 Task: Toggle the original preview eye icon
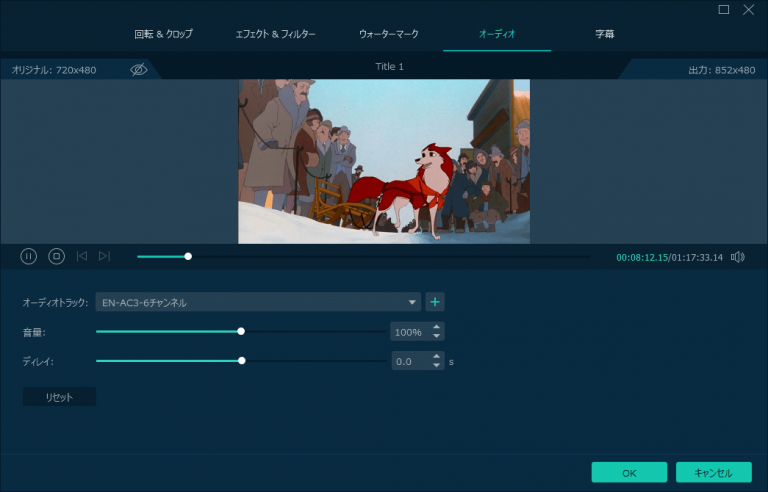138,69
